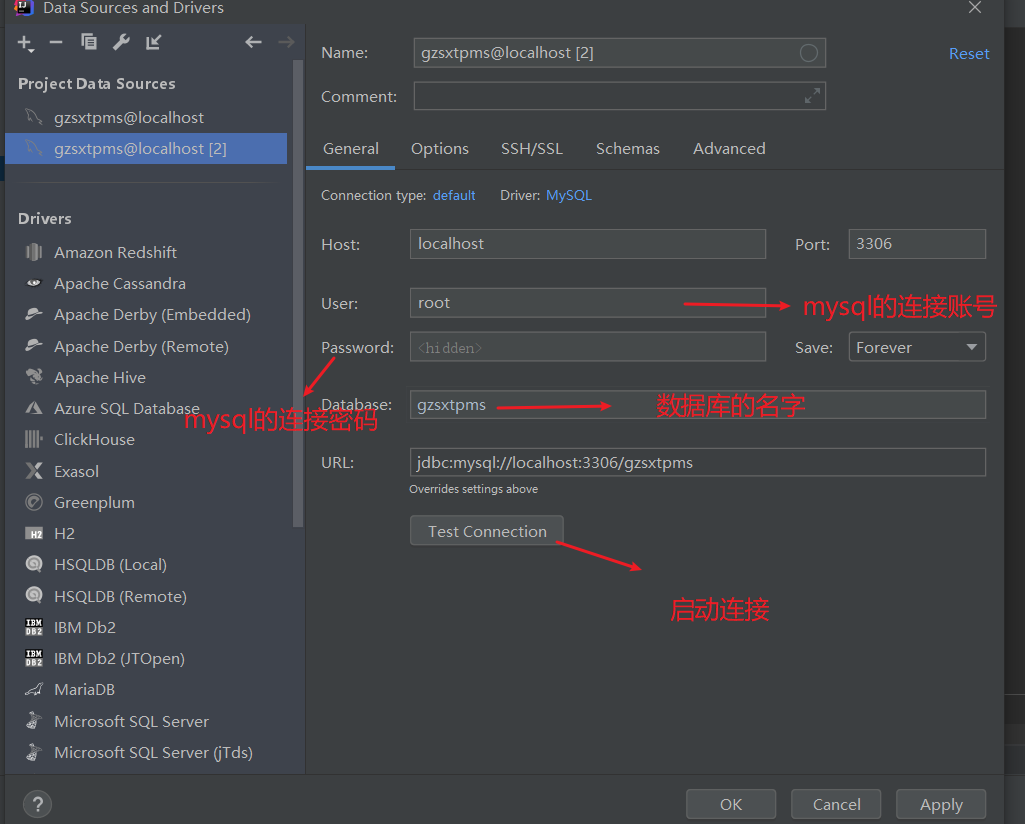Viewport: 1025px width, 824px height.
Task: Select gzsxtpms@localhost [2] data source
Action: 146,148
